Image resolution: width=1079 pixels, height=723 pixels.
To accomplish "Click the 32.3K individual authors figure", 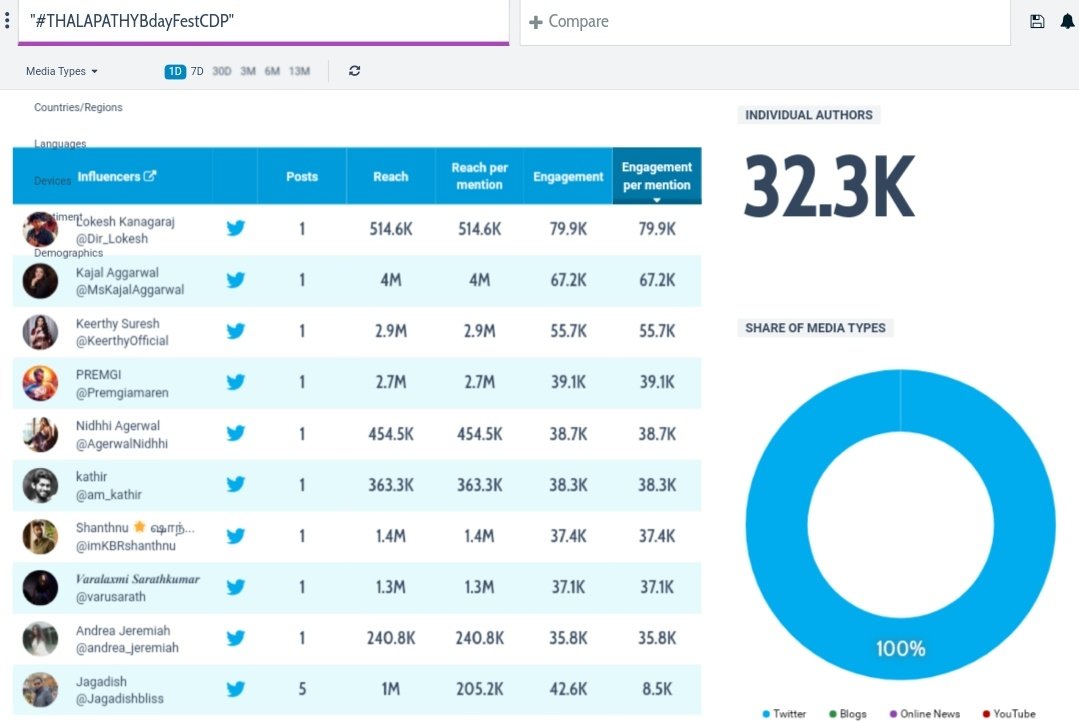I will click(829, 186).
